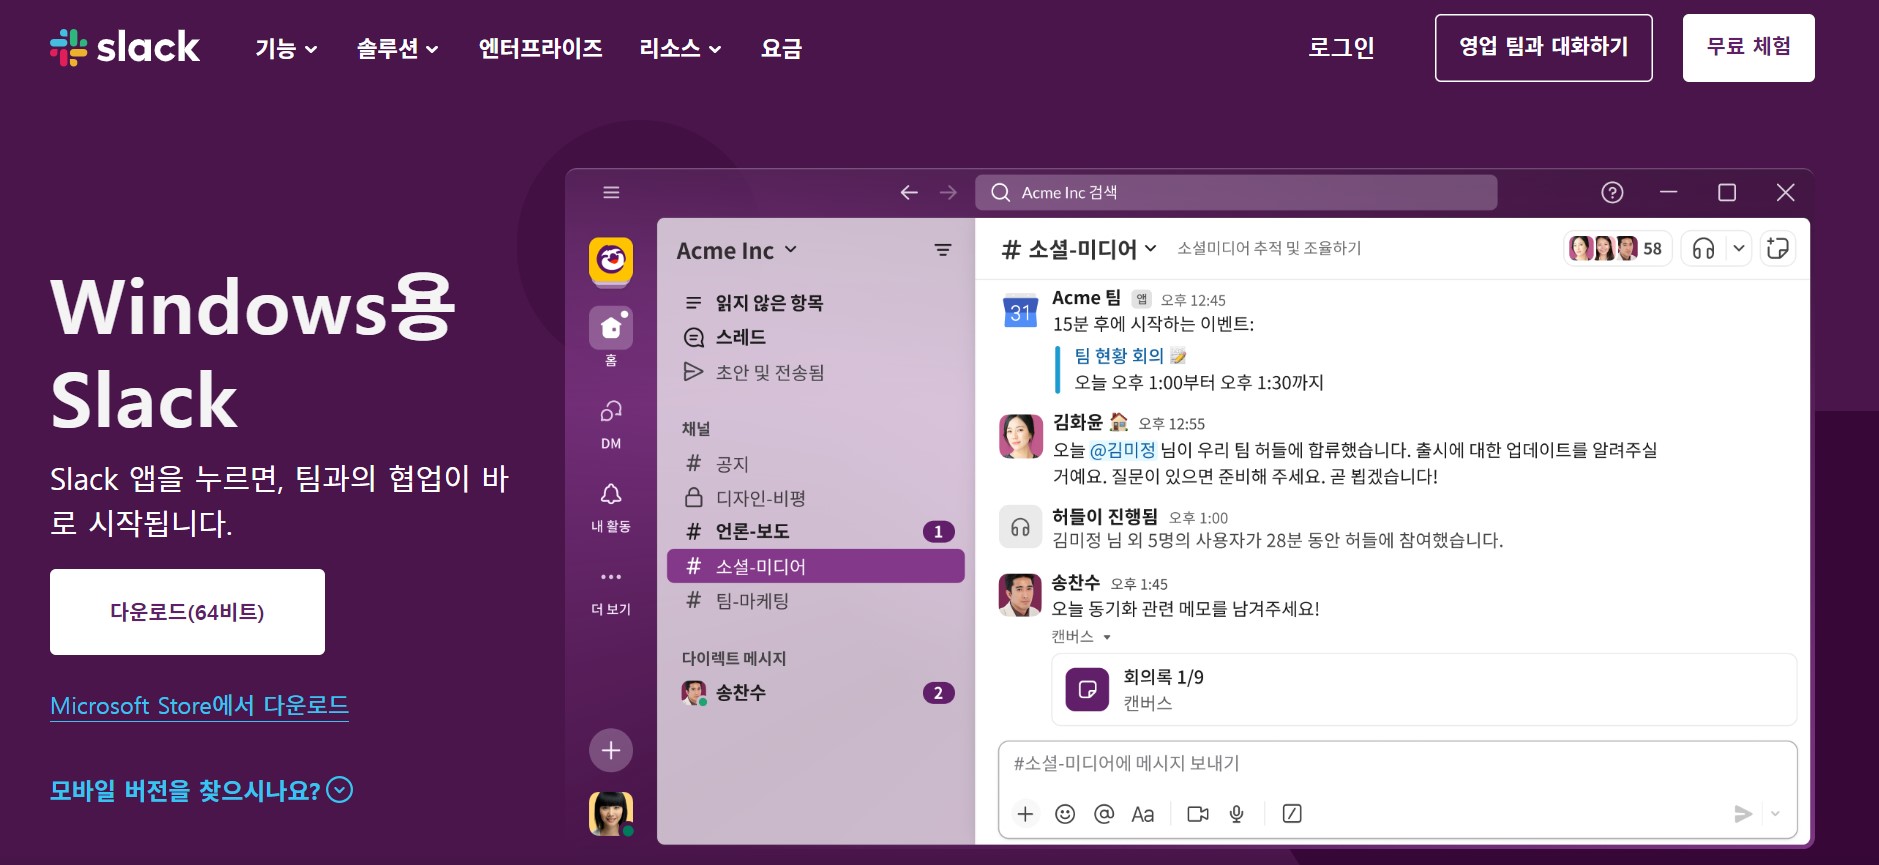Start a huddle with the headphones icon
Screen dimensions: 1879x865
pos(1704,248)
